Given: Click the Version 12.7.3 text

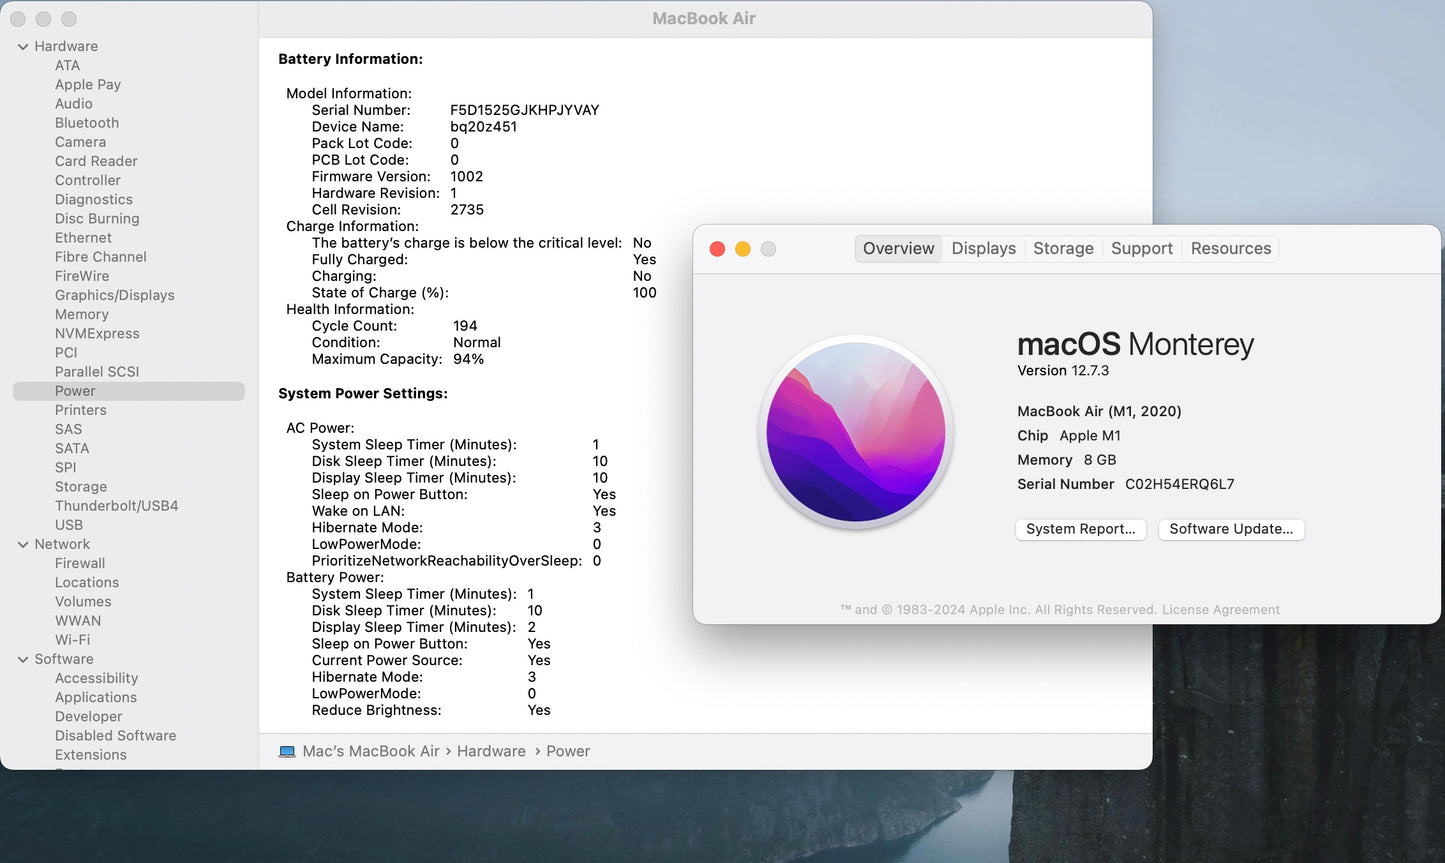Looking at the screenshot, I should click(x=1063, y=371).
